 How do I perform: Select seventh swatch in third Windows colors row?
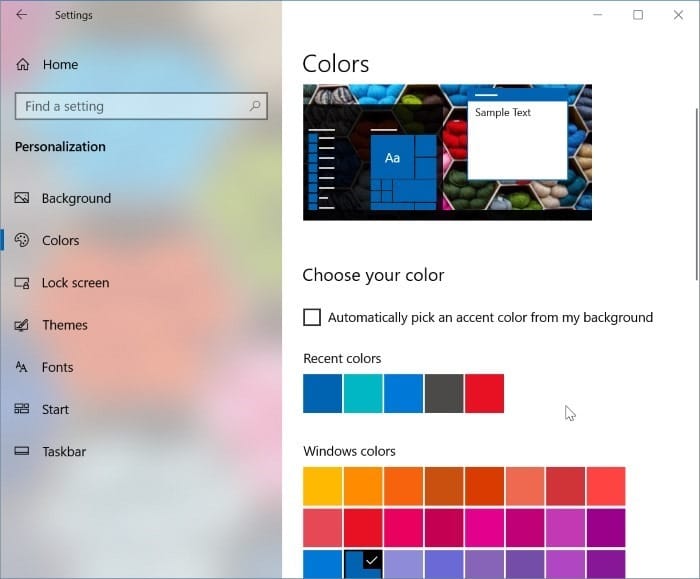coord(566,564)
